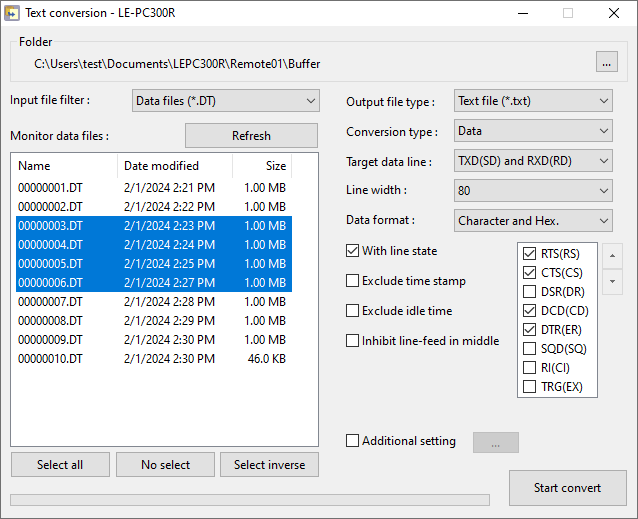This screenshot has width=638, height=519.
Task: Click the Name column header
Action: click(34, 166)
